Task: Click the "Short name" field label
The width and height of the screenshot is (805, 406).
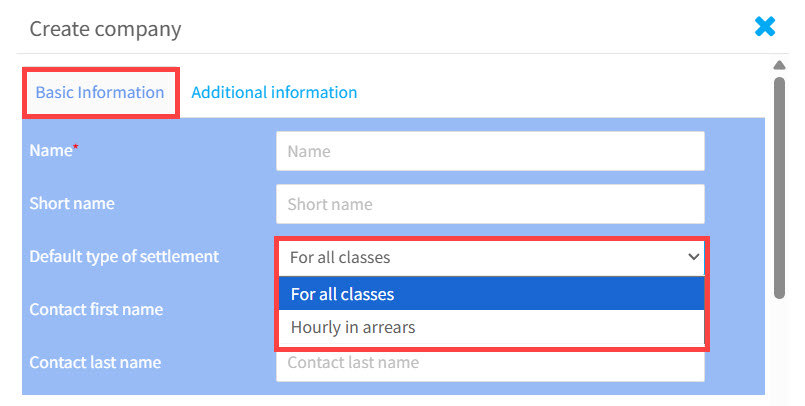Action: (72, 203)
